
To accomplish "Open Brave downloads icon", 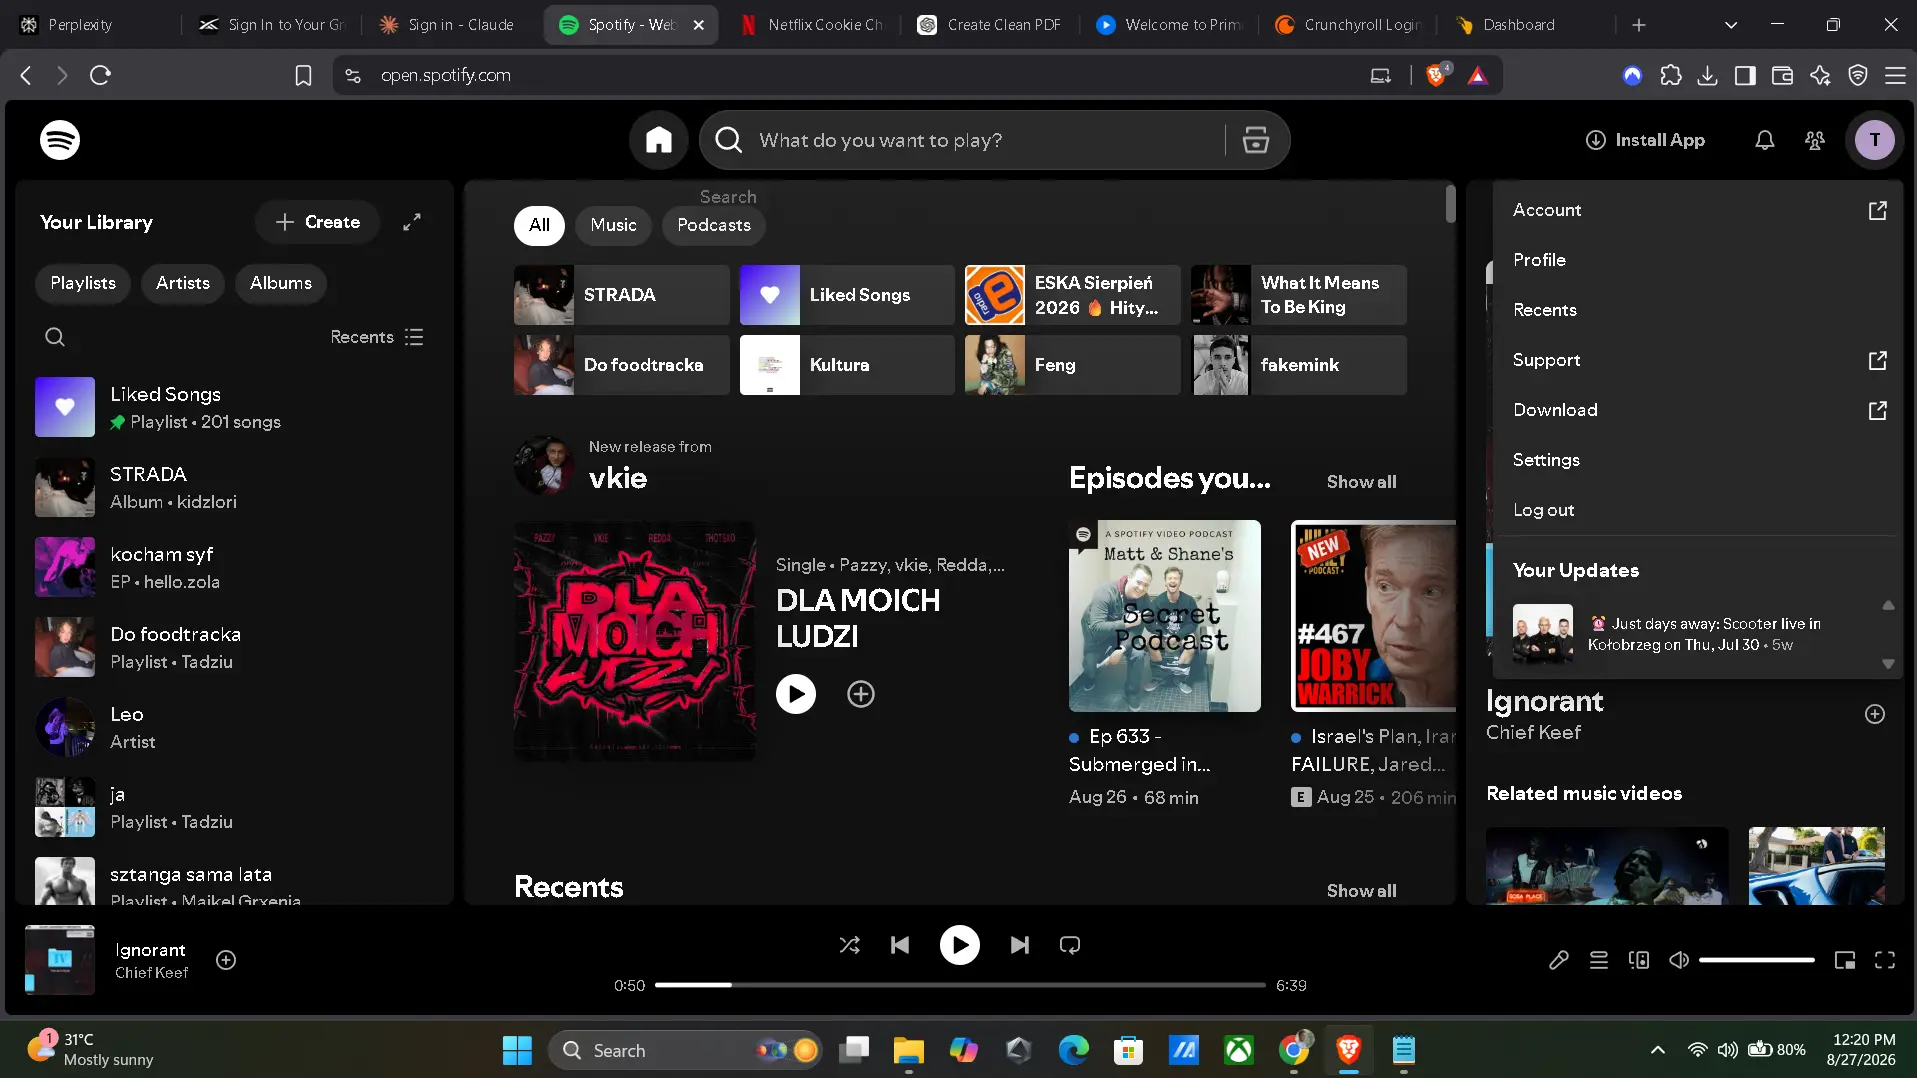I will click(x=1708, y=75).
